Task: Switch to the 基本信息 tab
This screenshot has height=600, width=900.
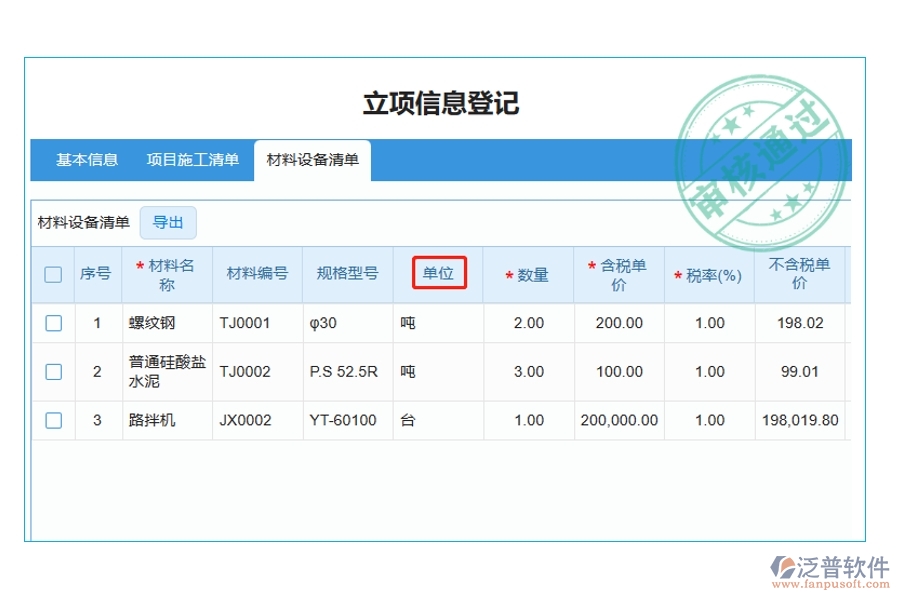Action: click(88, 158)
